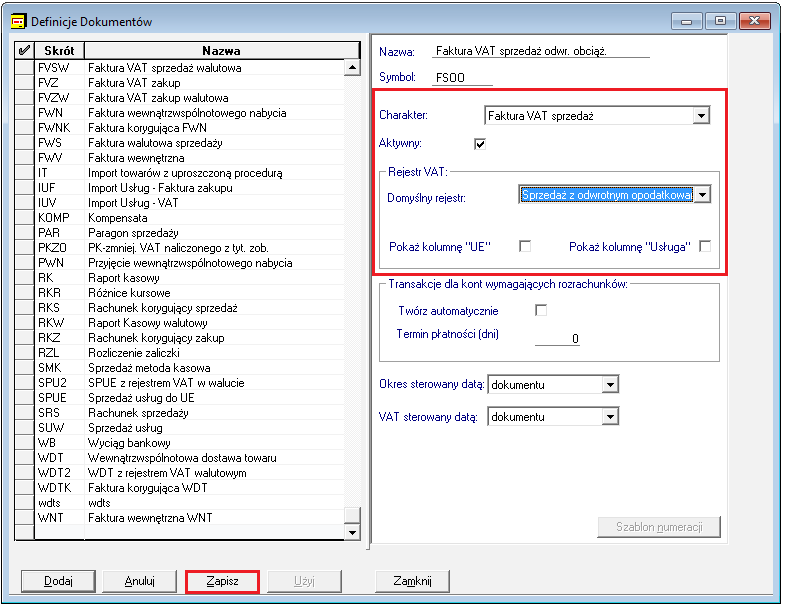785x607 pixels.
Task: Select the lowercase wdts row
Action: (x=189, y=503)
